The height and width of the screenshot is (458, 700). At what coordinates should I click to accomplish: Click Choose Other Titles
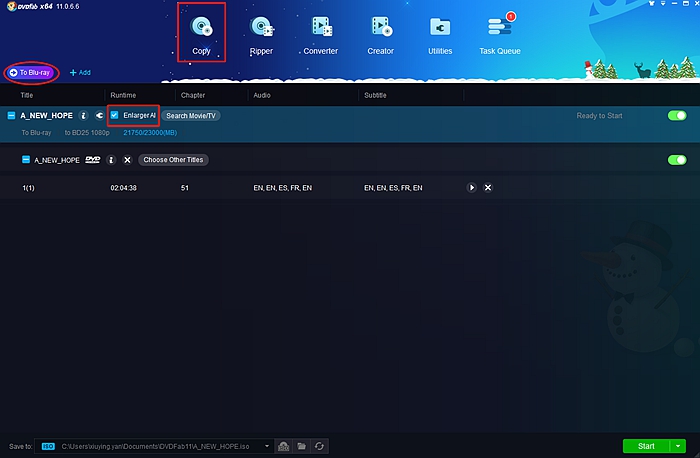point(172,160)
